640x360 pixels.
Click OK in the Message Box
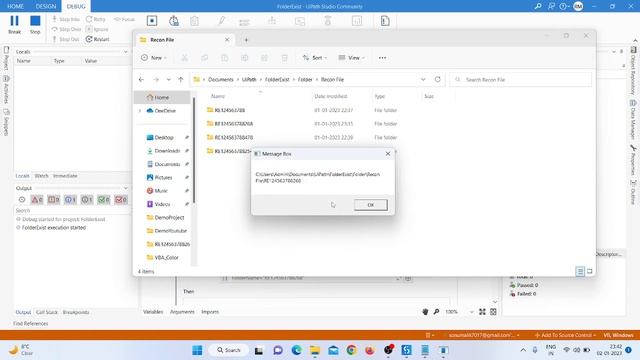(x=371, y=205)
